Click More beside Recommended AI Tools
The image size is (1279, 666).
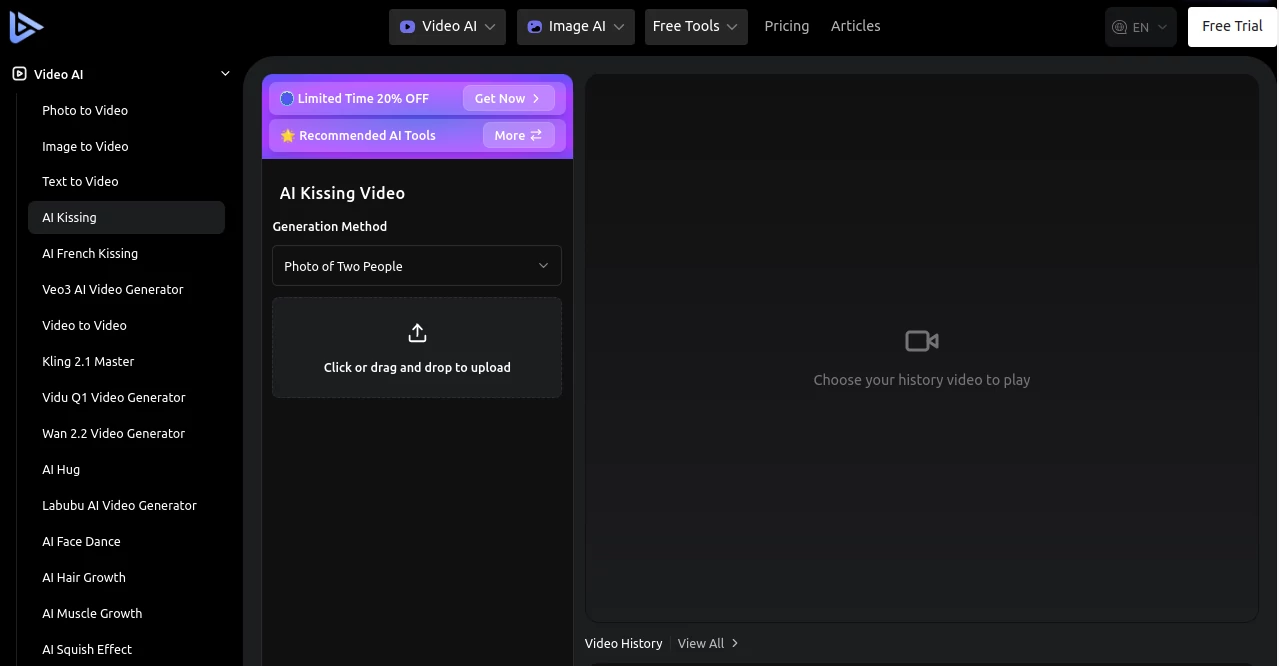pyautogui.click(x=518, y=135)
